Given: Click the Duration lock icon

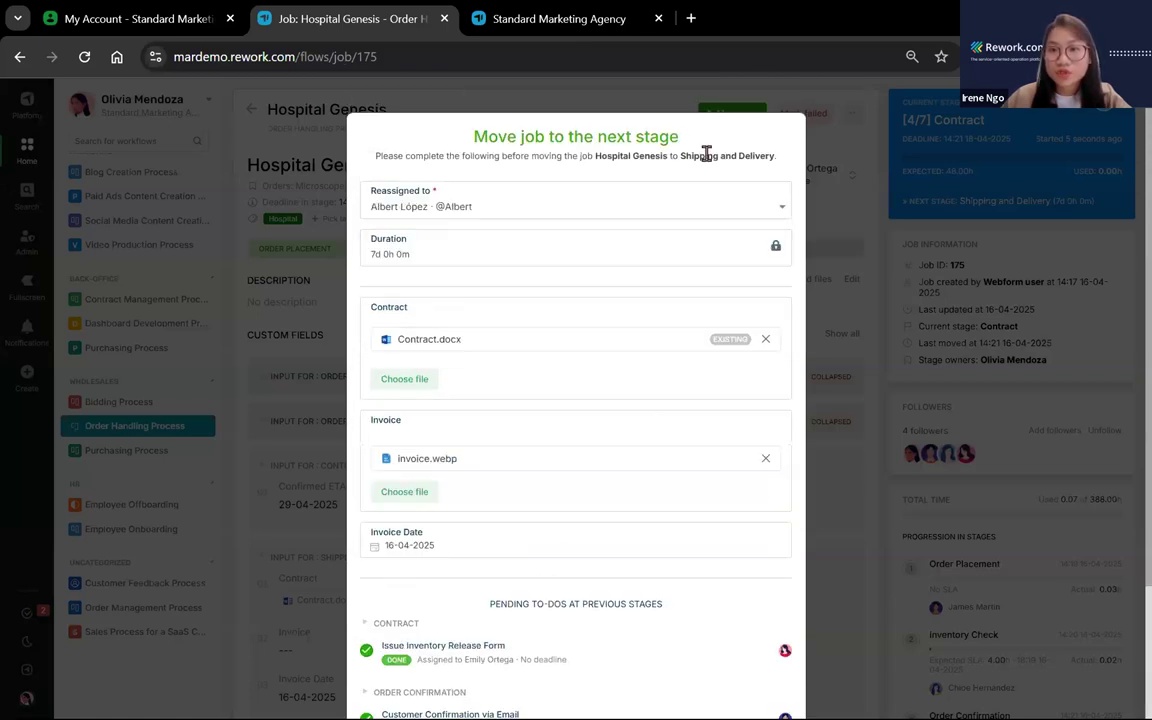Looking at the screenshot, I should [775, 245].
